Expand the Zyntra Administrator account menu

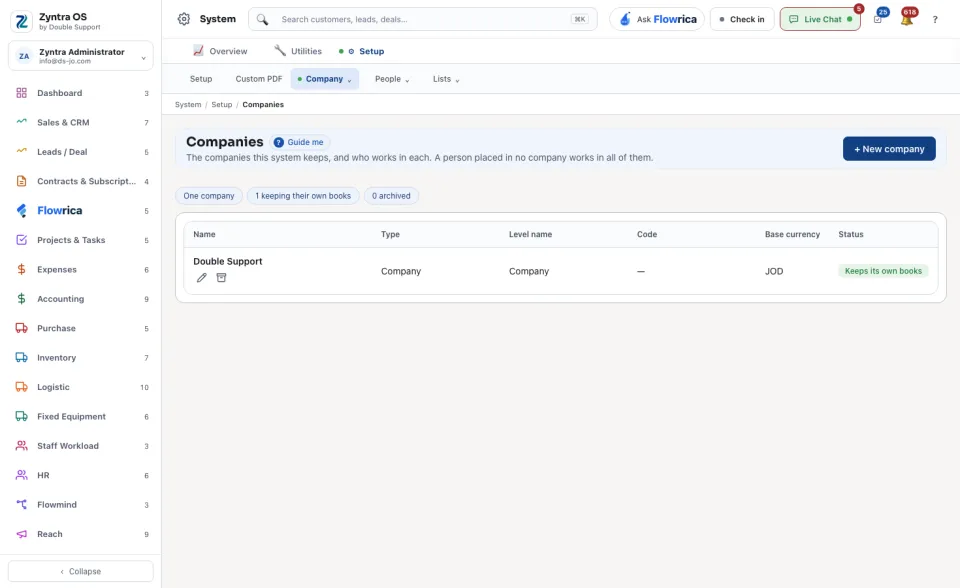pos(81,56)
